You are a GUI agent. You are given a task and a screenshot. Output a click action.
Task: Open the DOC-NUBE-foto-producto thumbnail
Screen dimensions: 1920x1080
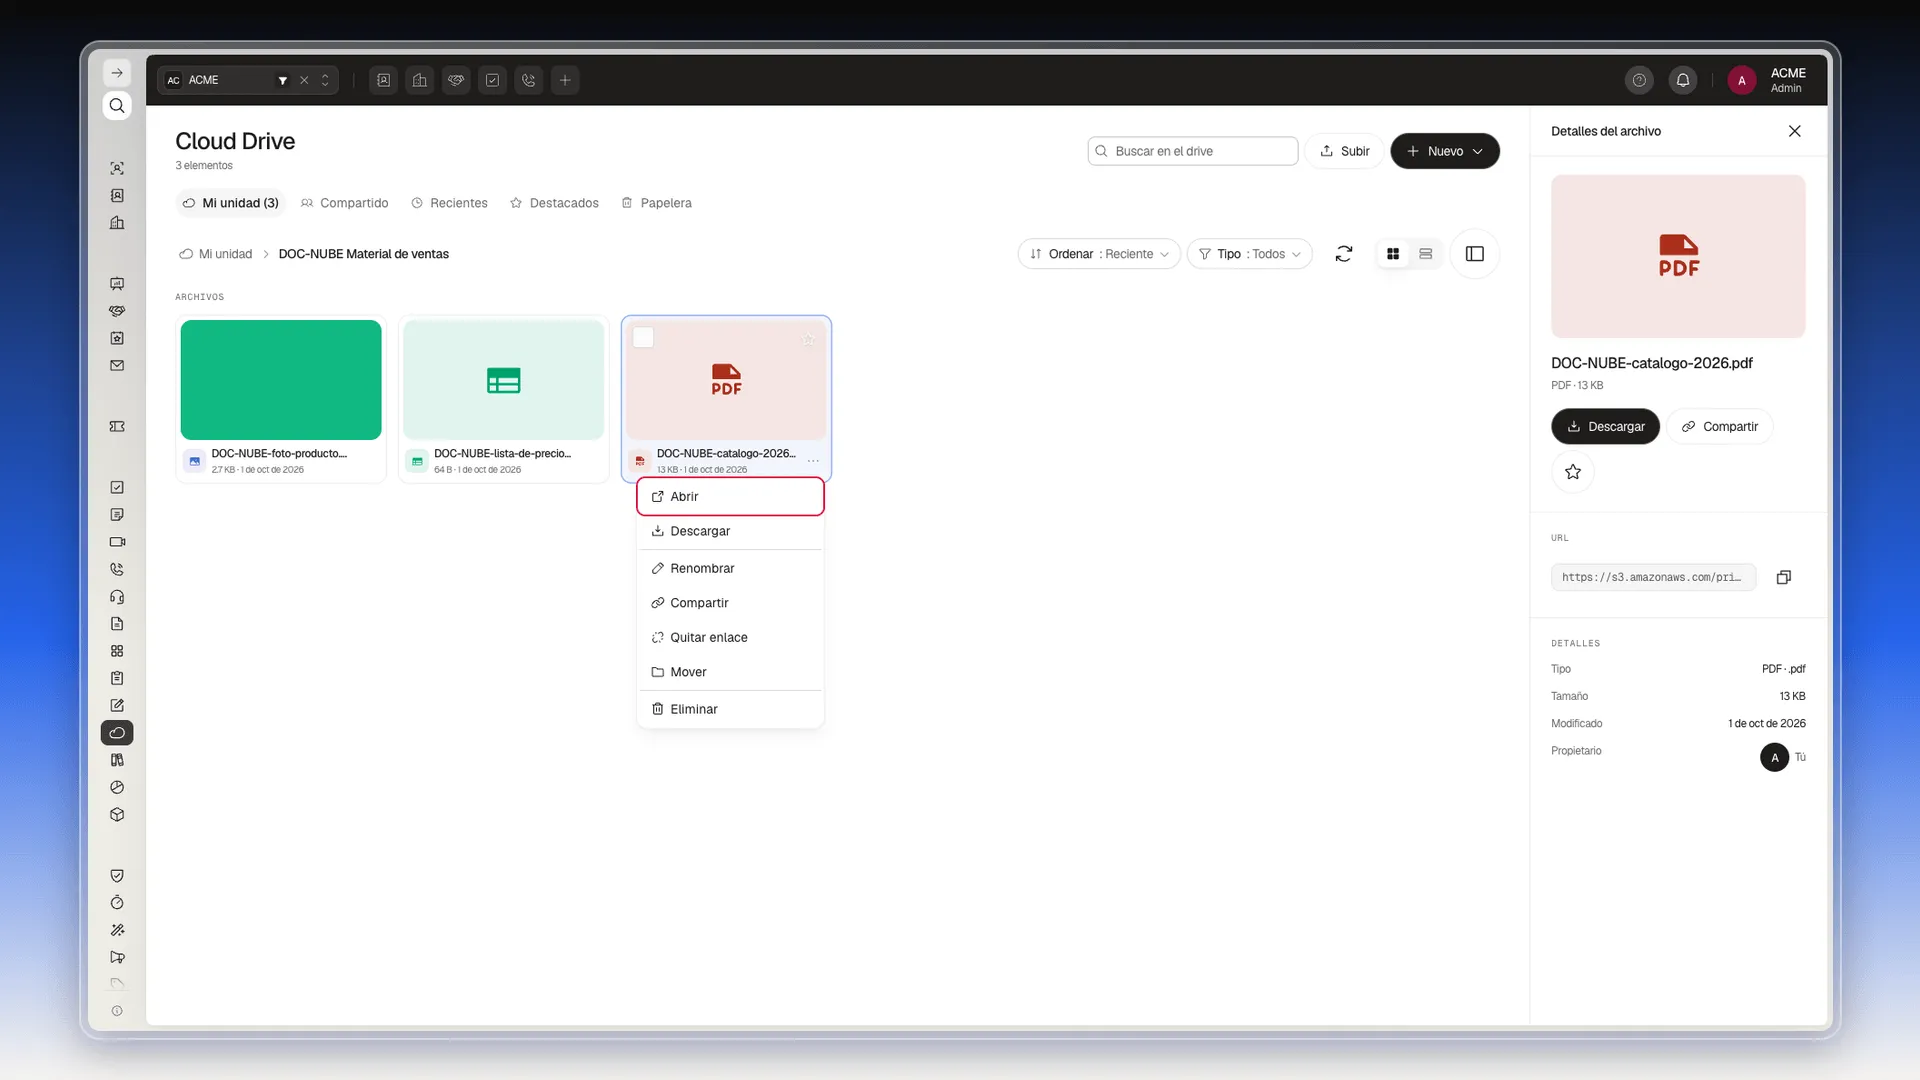pos(281,380)
